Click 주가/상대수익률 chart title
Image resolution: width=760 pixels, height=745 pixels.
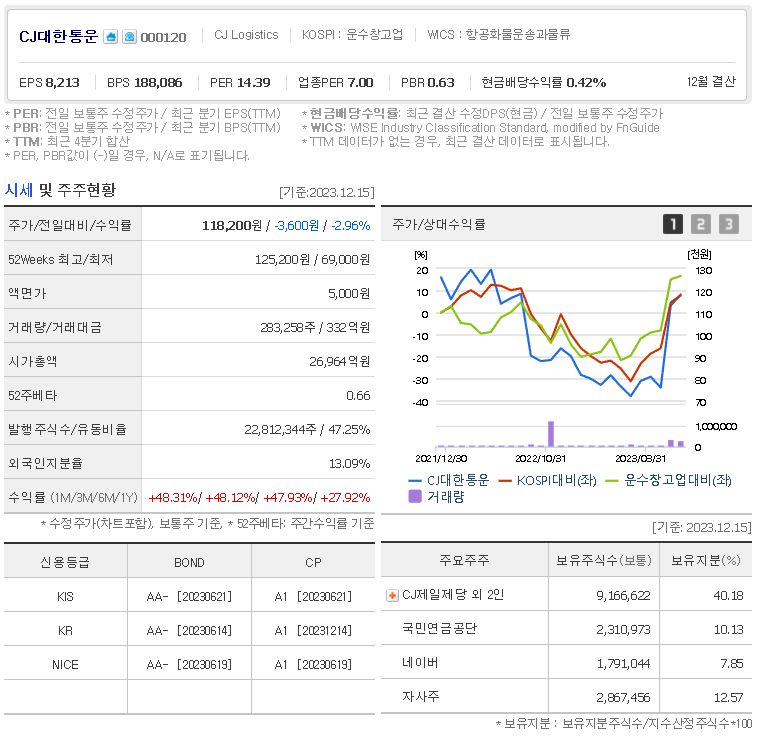439,224
